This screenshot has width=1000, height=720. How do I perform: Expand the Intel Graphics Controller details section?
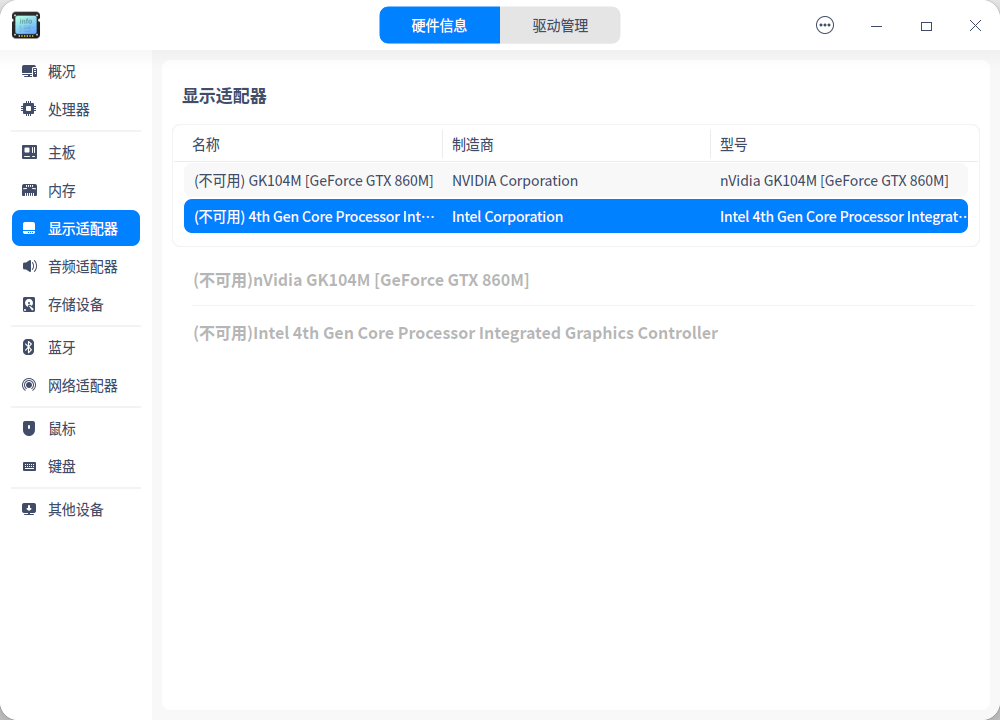[456, 333]
